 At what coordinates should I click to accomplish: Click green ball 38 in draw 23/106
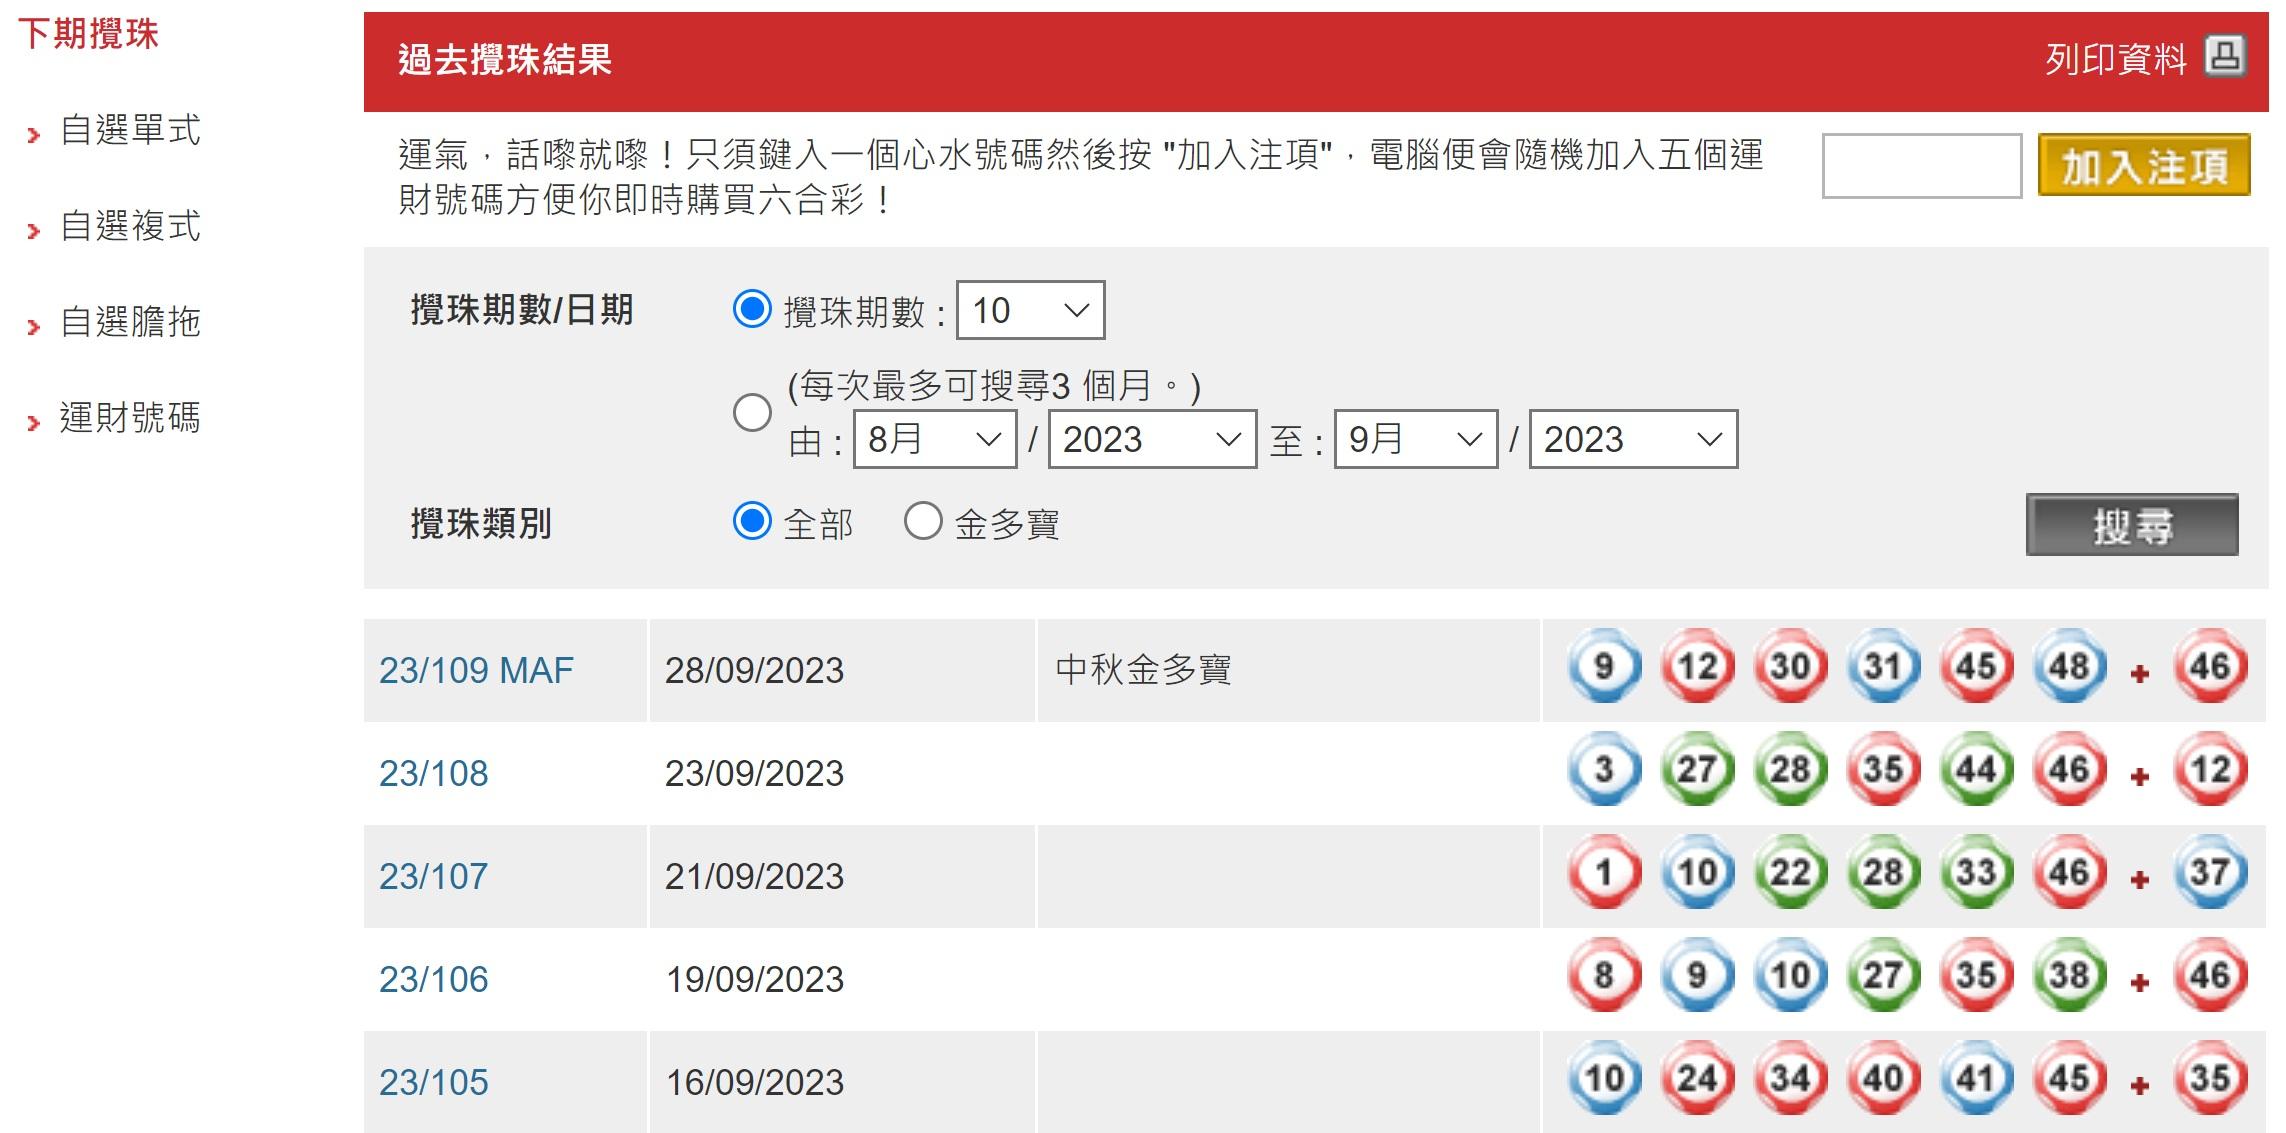(x=2069, y=976)
